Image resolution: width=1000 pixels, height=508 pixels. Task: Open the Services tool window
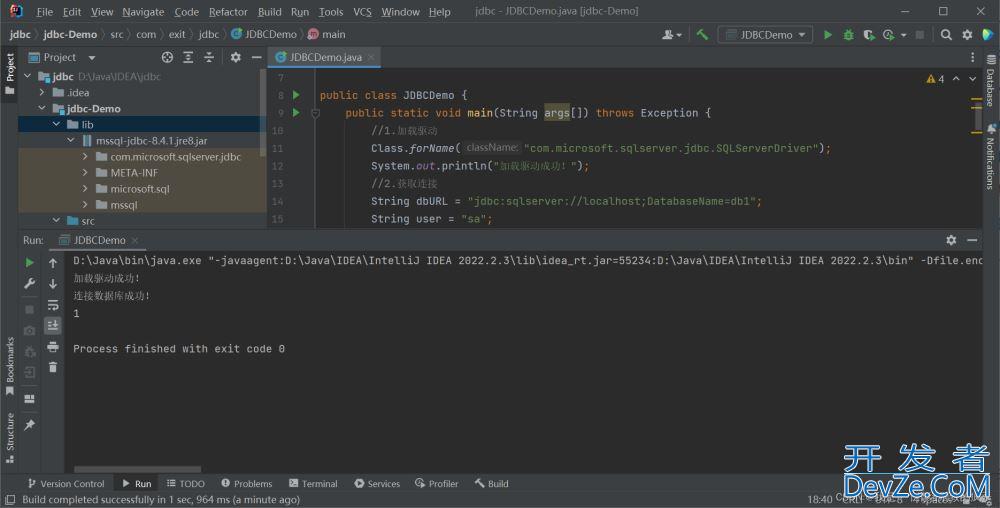(377, 484)
